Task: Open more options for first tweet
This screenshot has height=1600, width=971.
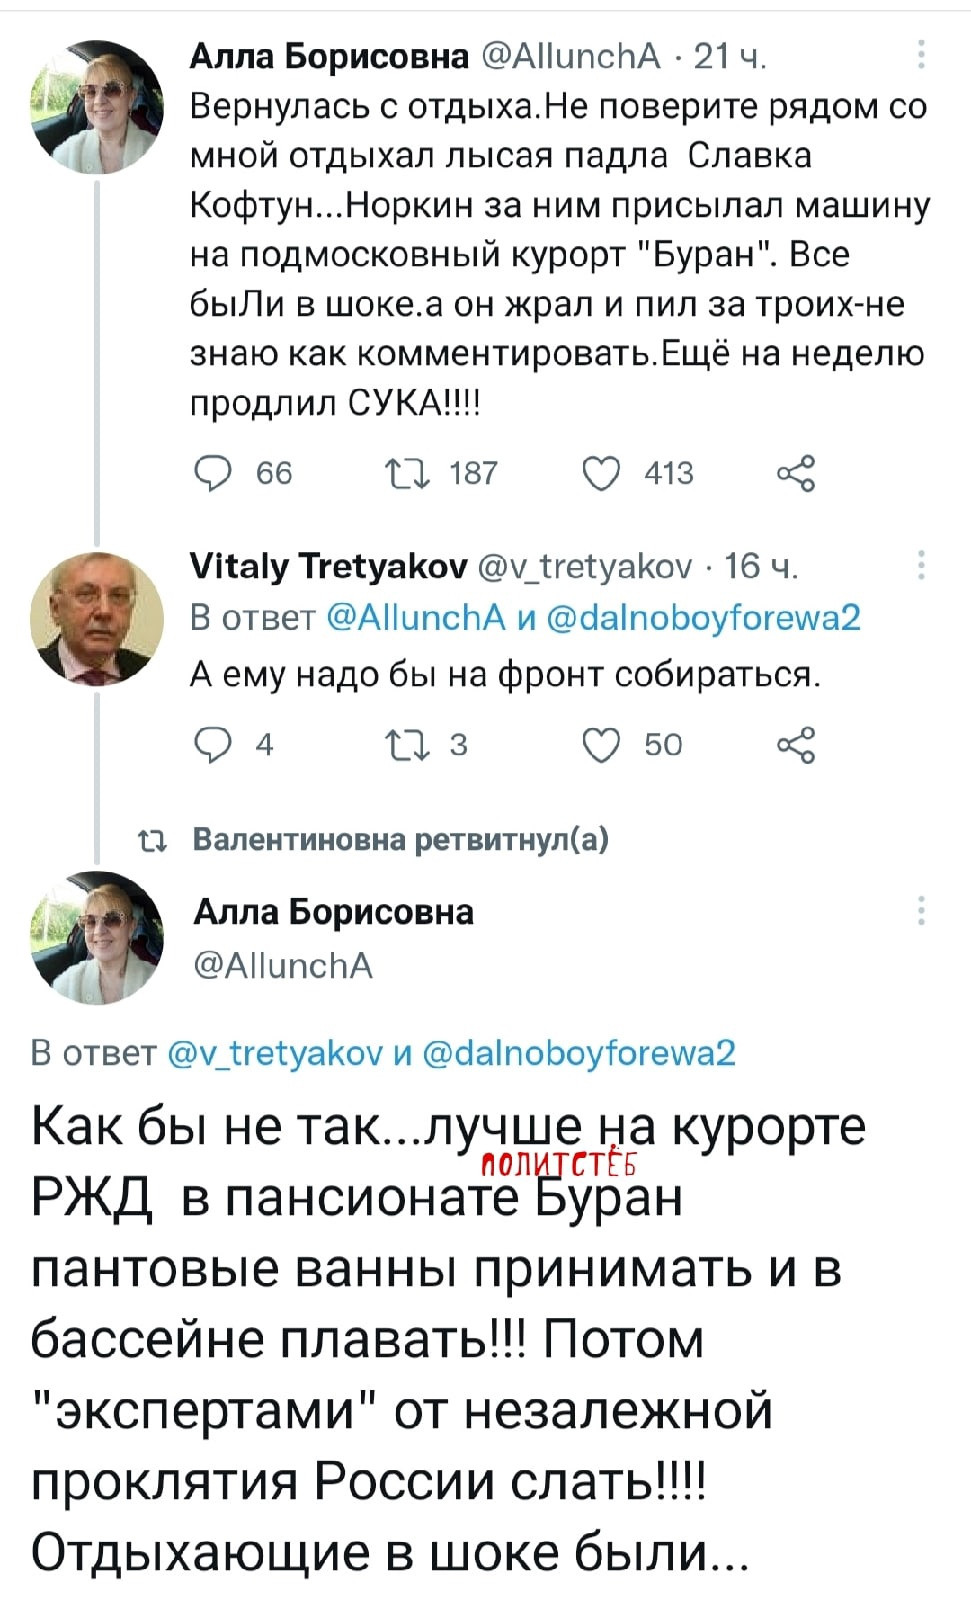Action: pyautogui.click(x=920, y=57)
